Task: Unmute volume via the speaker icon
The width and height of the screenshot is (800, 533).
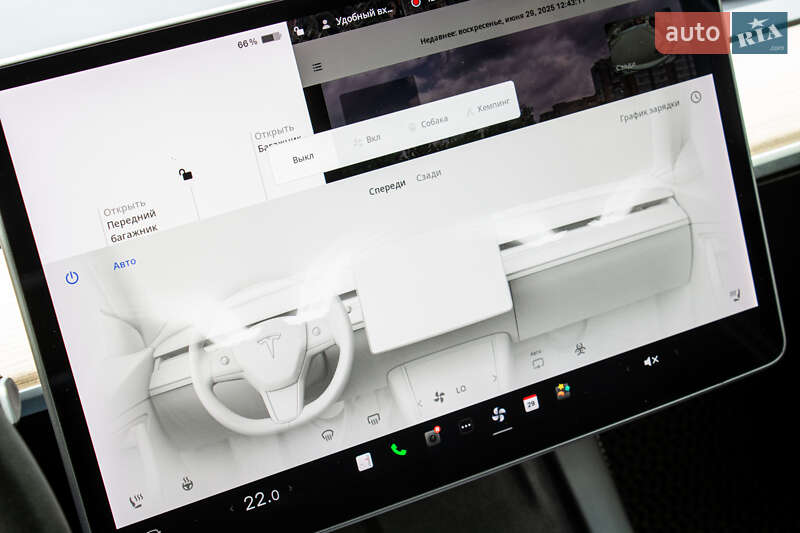Action: click(x=650, y=361)
